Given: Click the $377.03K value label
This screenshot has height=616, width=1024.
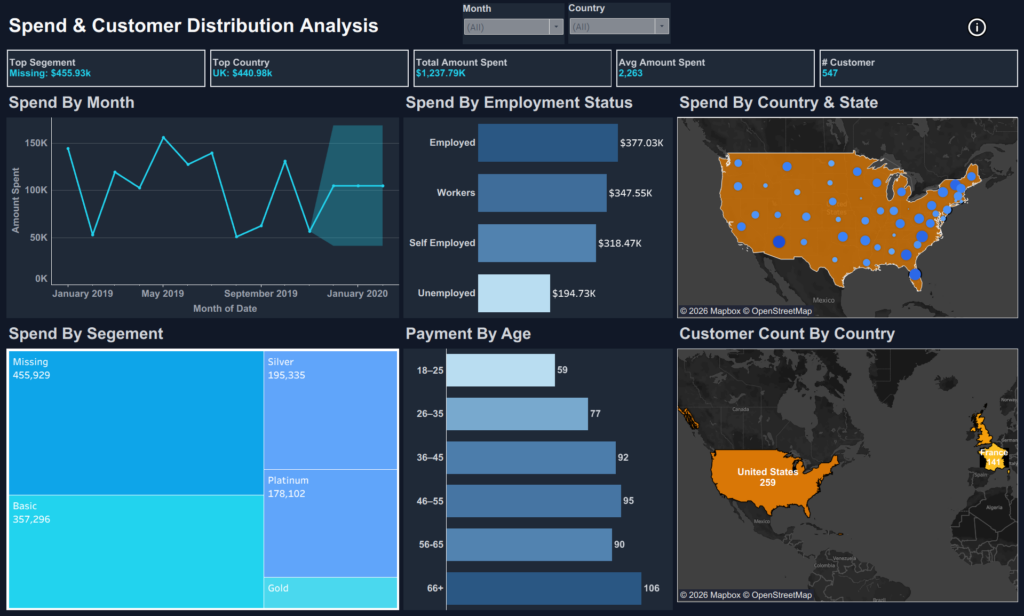Looking at the screenshot, I should point(641,142).
